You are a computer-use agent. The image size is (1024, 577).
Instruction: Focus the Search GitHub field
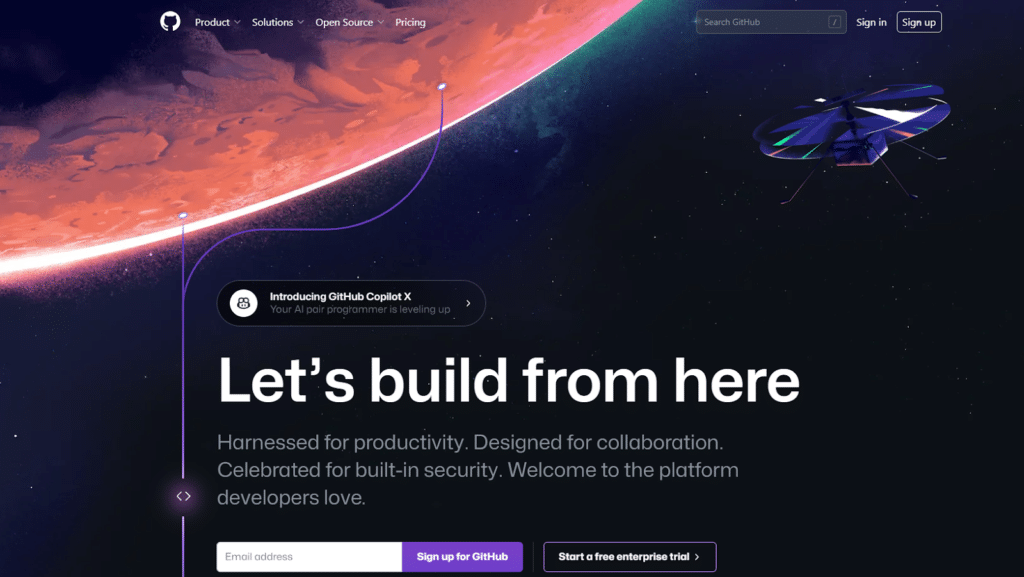[x=771, y=22]
